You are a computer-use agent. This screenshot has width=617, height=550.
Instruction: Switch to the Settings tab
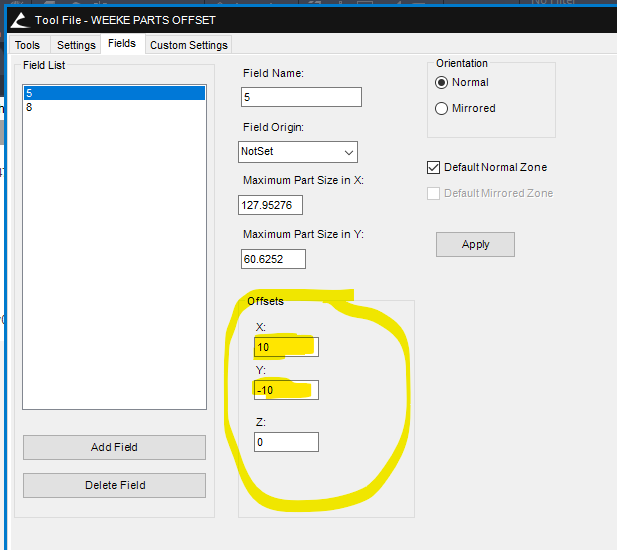[76, 45]
